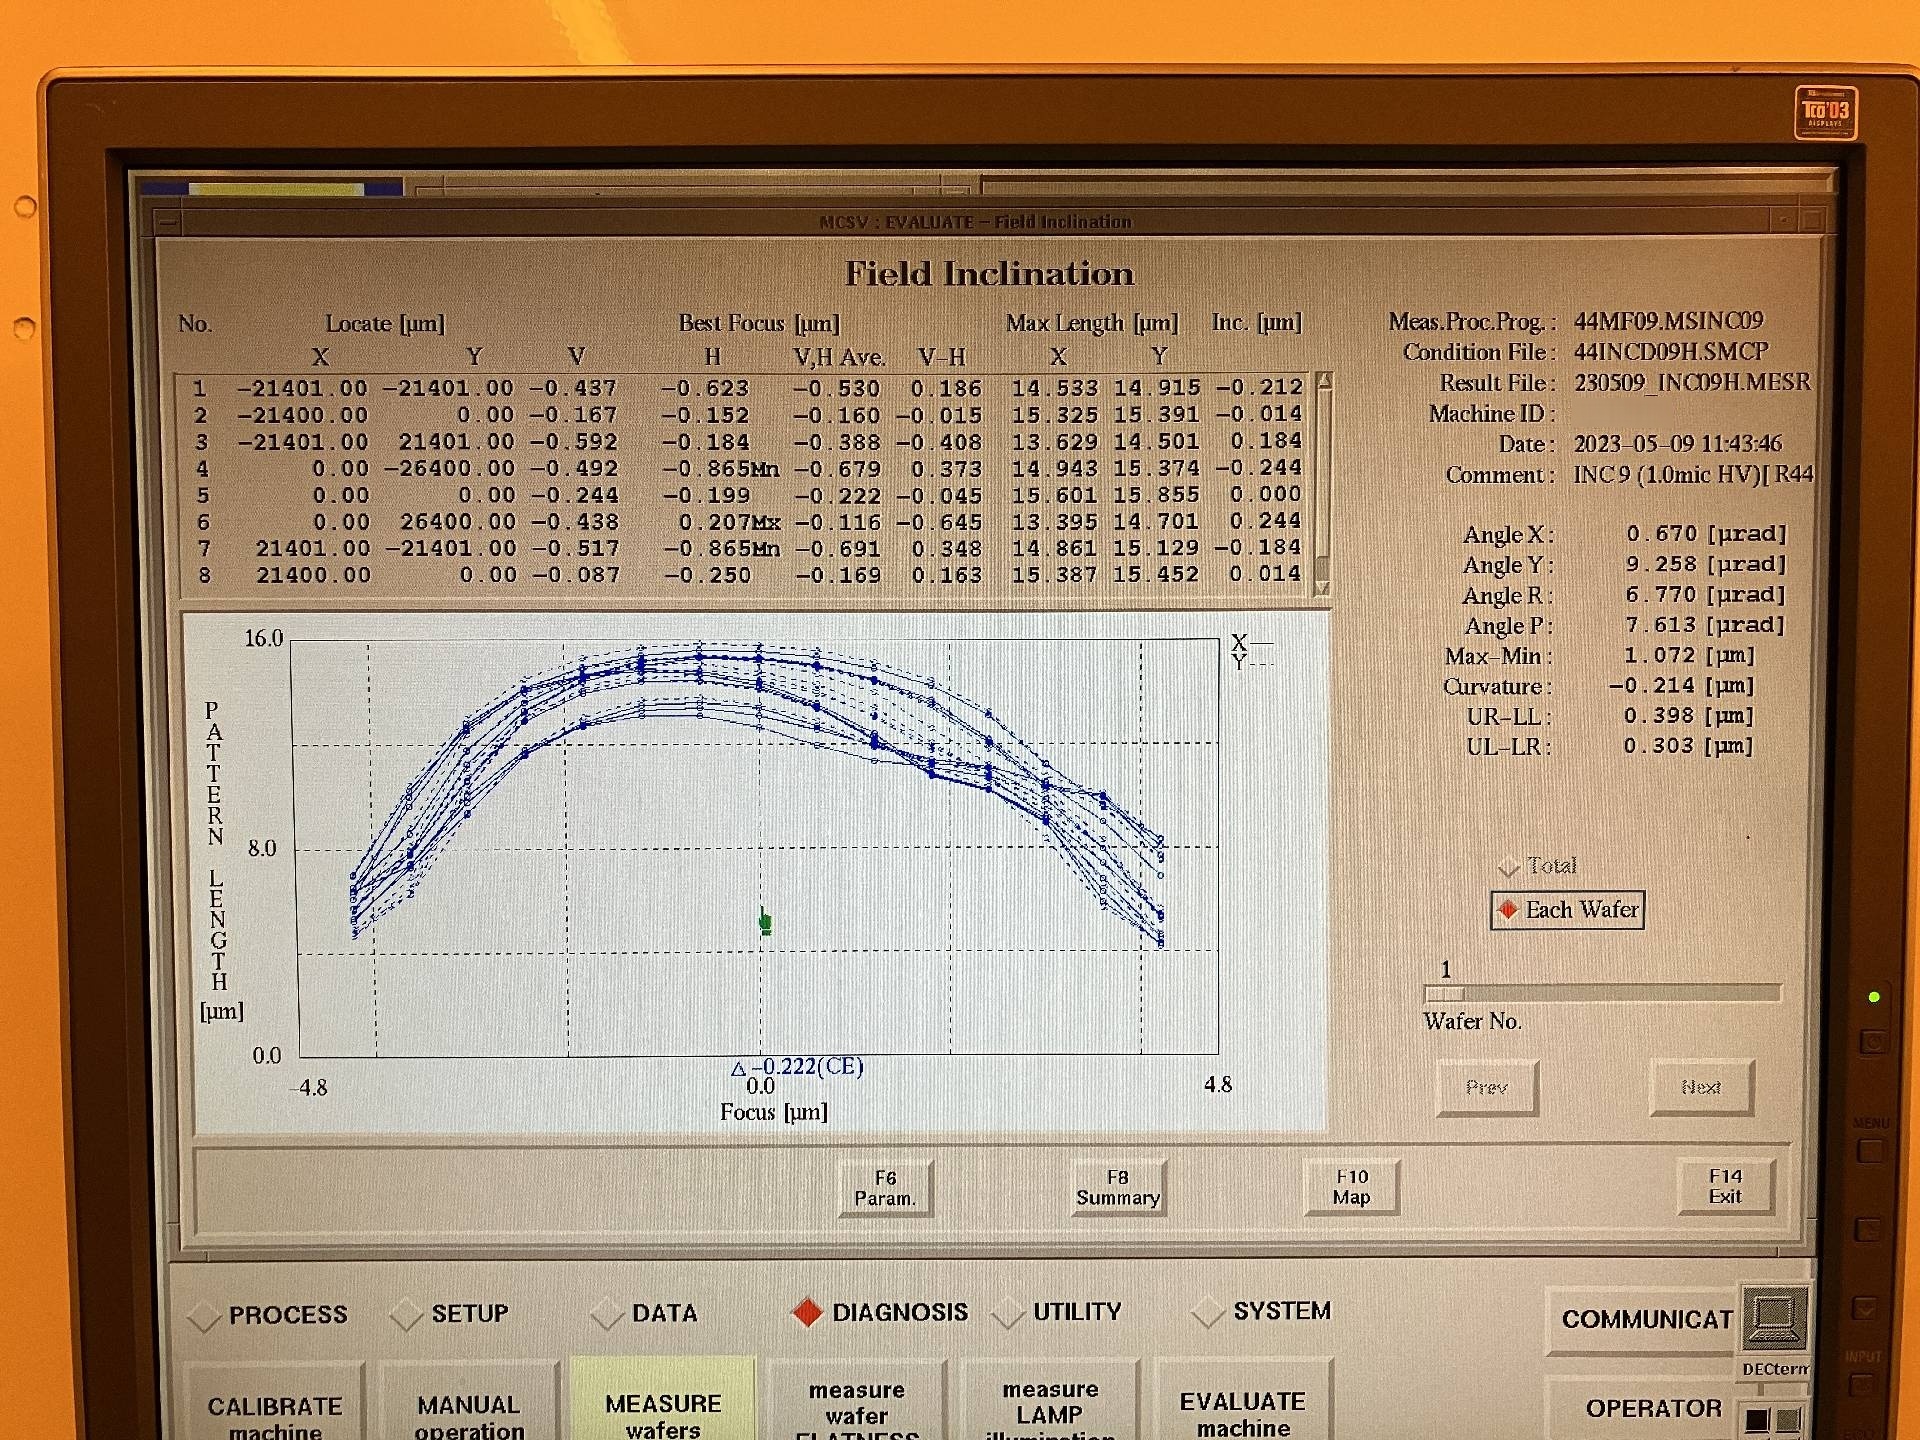The width and height of the screenshot is (1920, 1440).
Task: Click the Comment text INC9 (1.0mic HV)
Action: 1667,474
